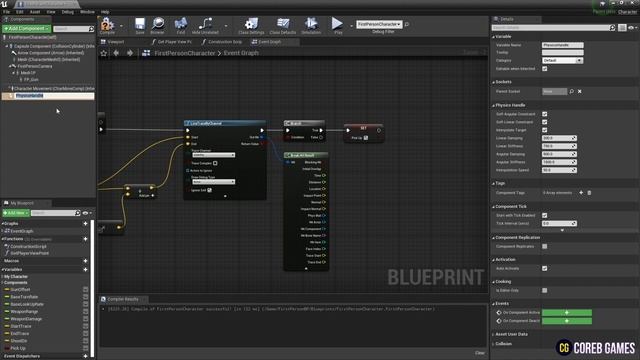Image resolution: width=640 pixels, height=360 pixels.
Task: Open the Debug Filter FirstPersonCharacter dropdown
Action: click(379, 24)
